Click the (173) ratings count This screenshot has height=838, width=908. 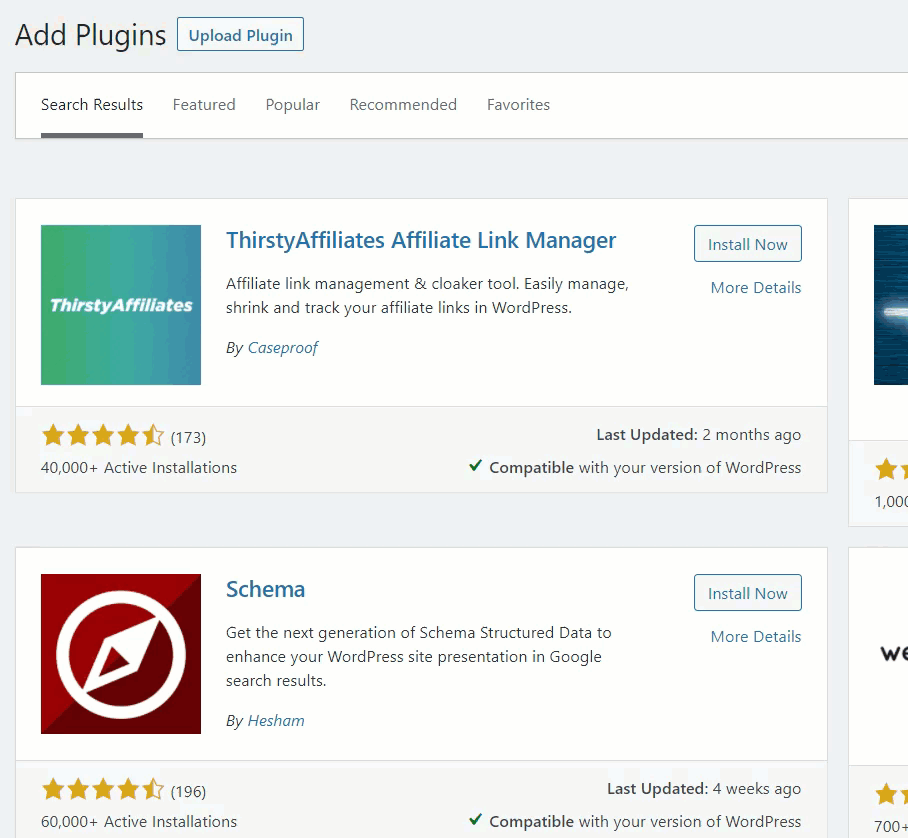pyautogui.click(x=188, y=437)
